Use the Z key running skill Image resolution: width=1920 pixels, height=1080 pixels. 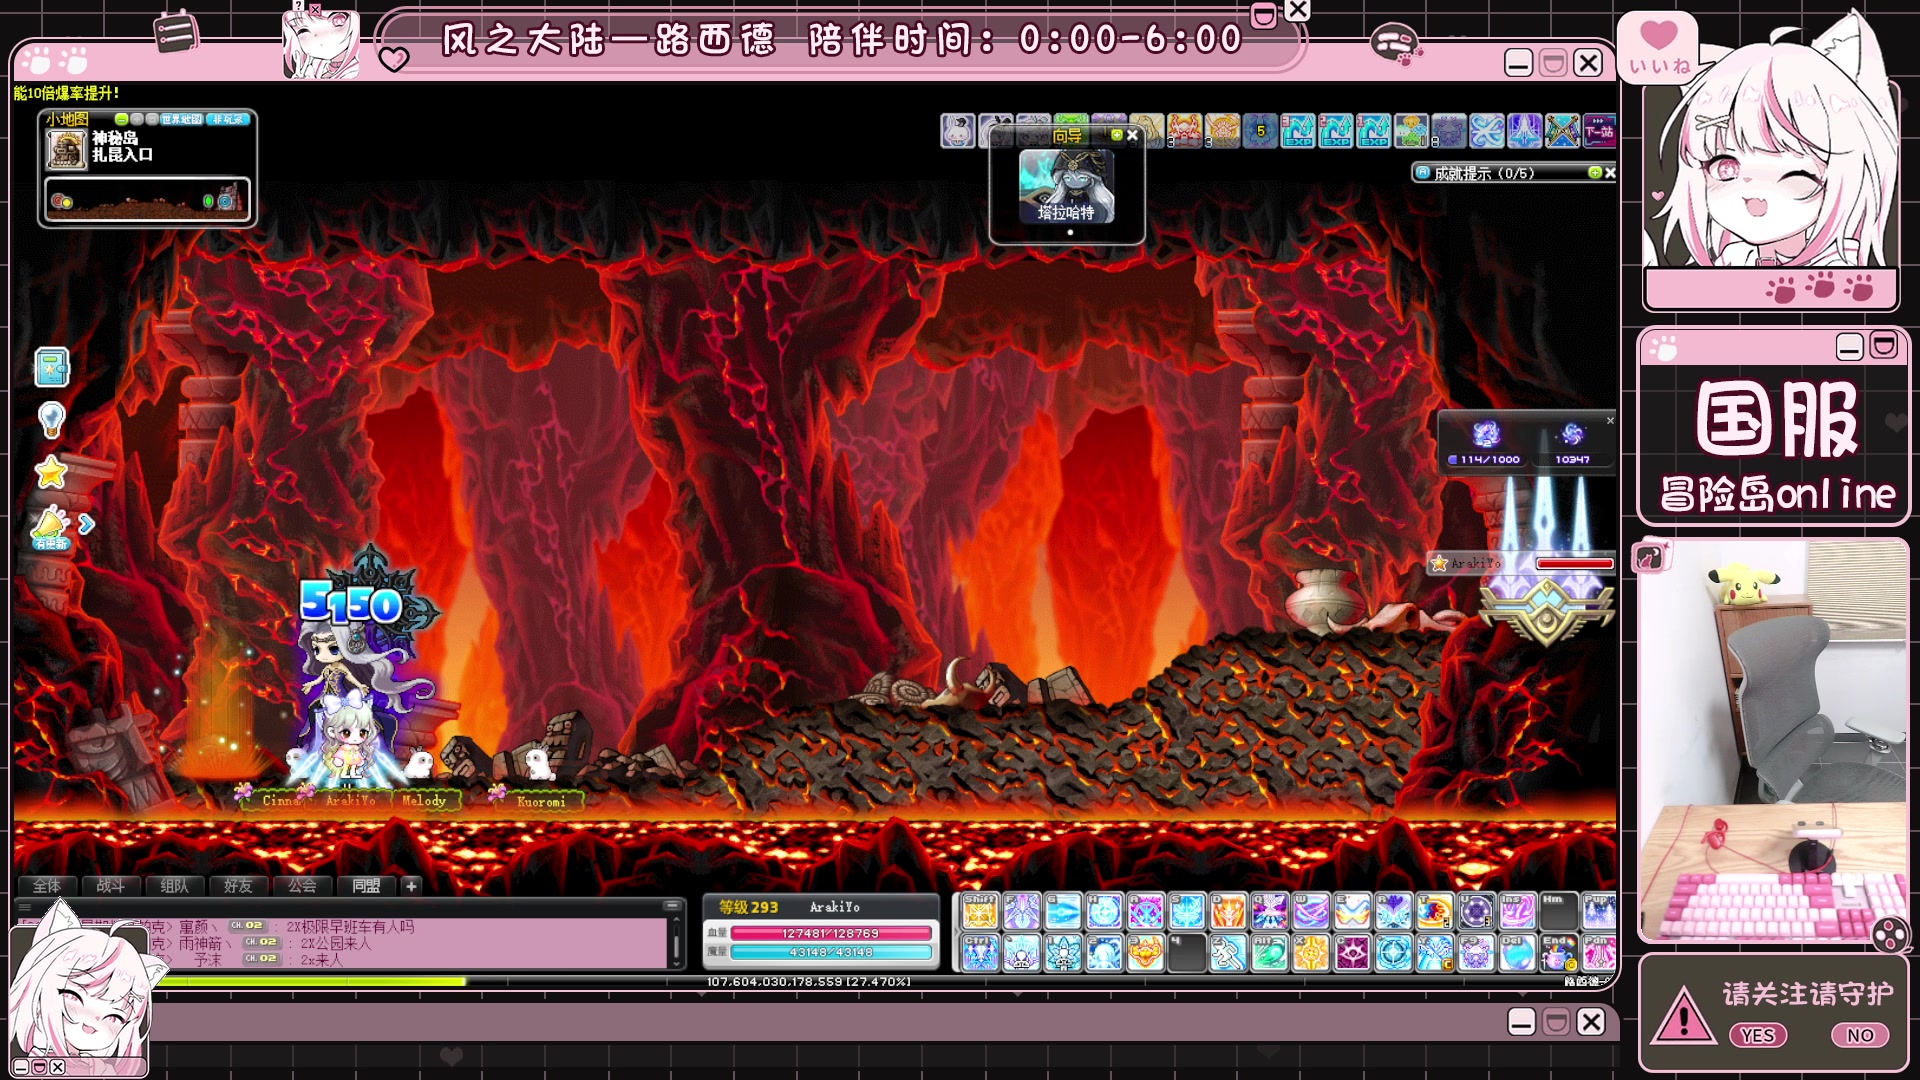(1227, 953)
